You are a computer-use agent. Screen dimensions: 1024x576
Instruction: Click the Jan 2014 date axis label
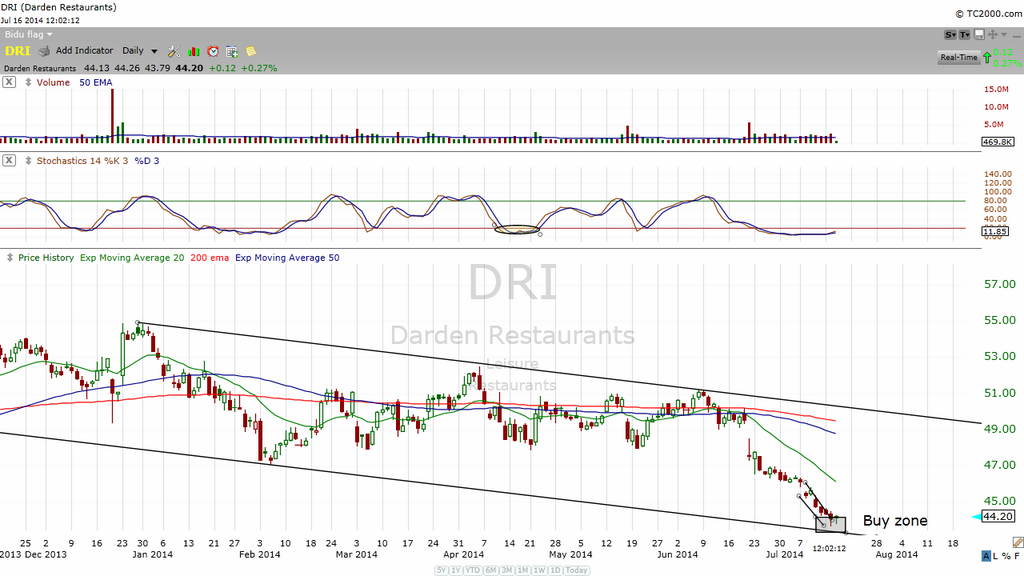[152, 554]
